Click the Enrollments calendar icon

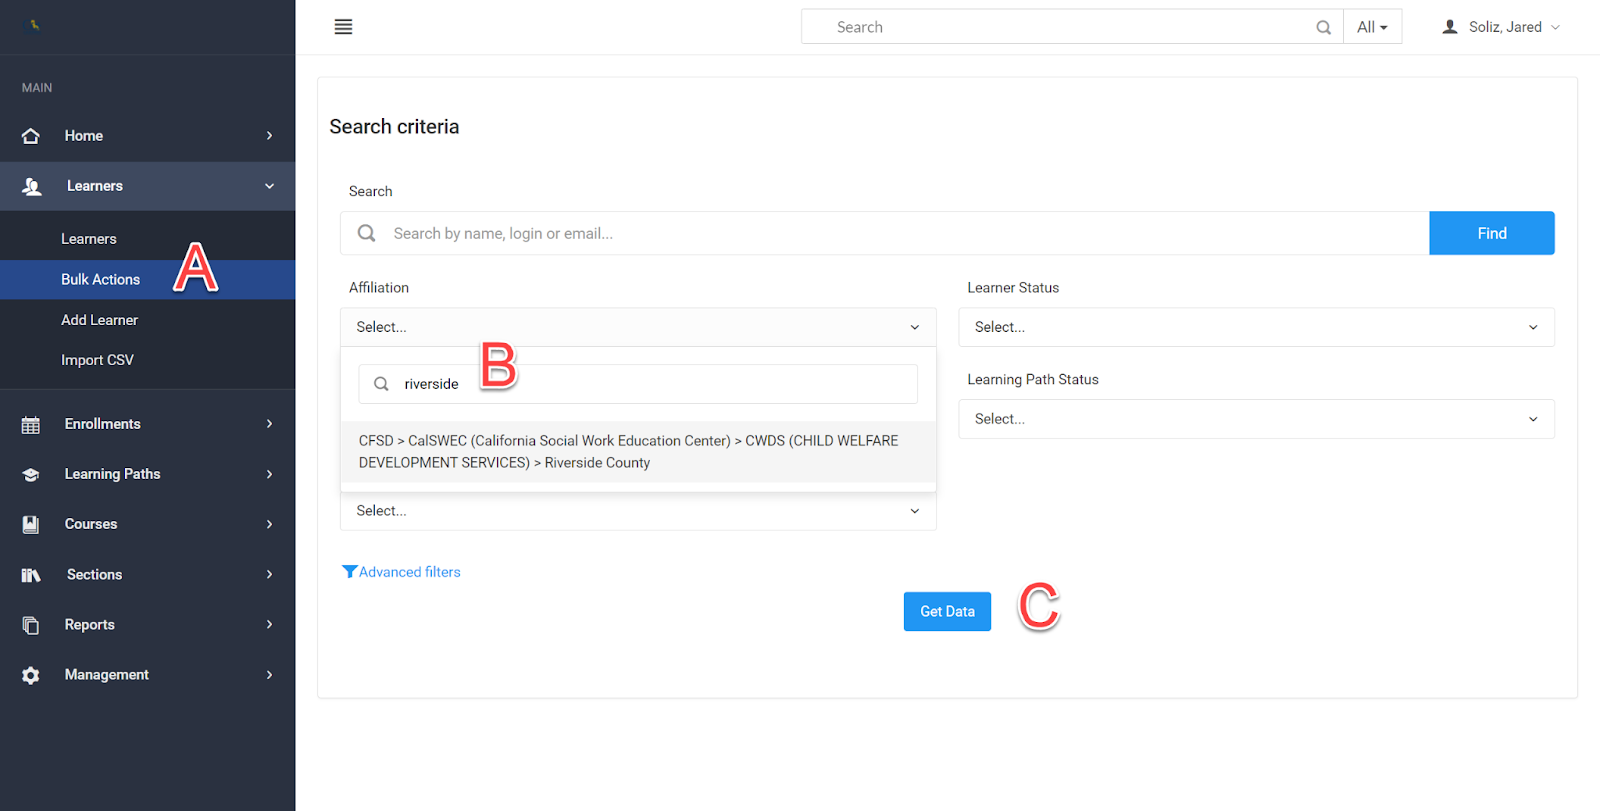pyautogui.click(x=31, y=425)
